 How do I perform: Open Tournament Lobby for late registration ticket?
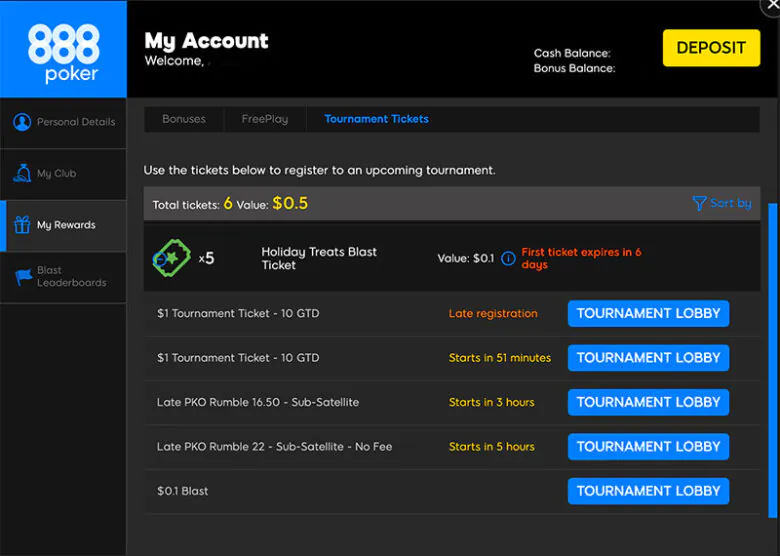648,314
